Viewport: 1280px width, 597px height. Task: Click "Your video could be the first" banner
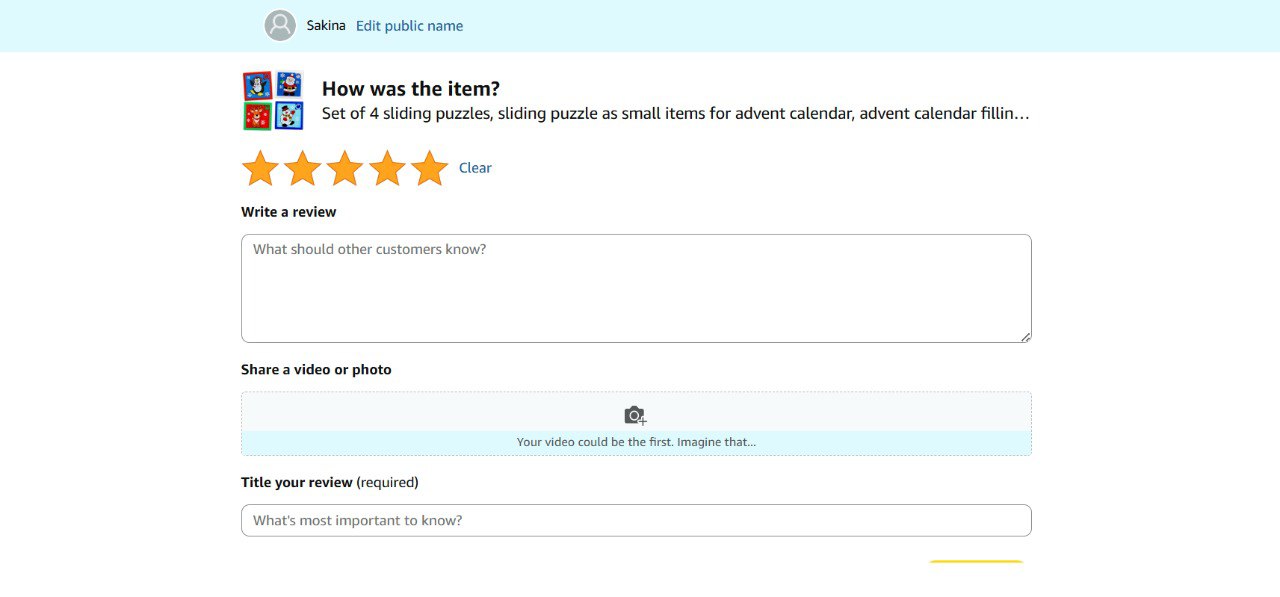tap(636, 442)
